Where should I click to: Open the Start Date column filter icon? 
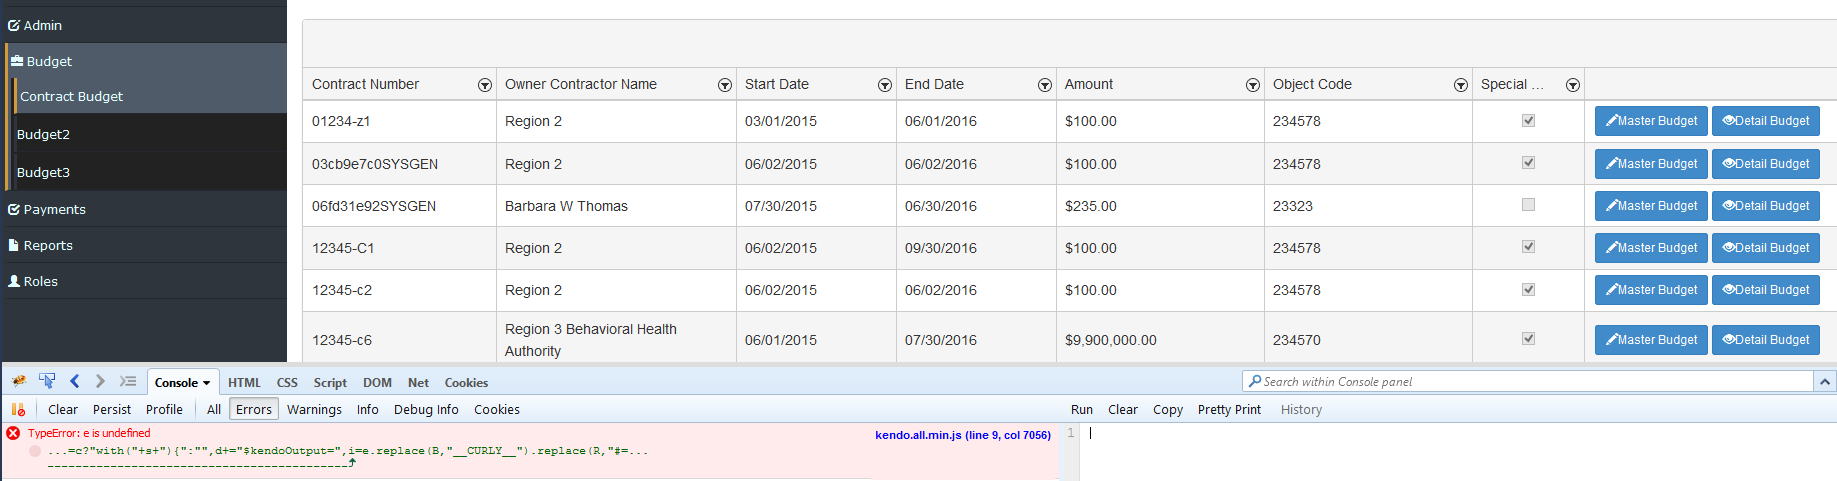[x=885, y=85]
